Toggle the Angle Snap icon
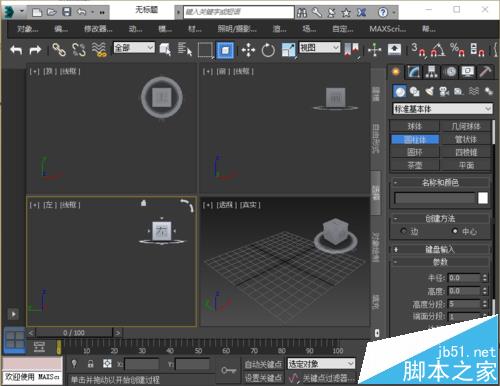This screenshot has width=500, height=386. click(438, 50)
